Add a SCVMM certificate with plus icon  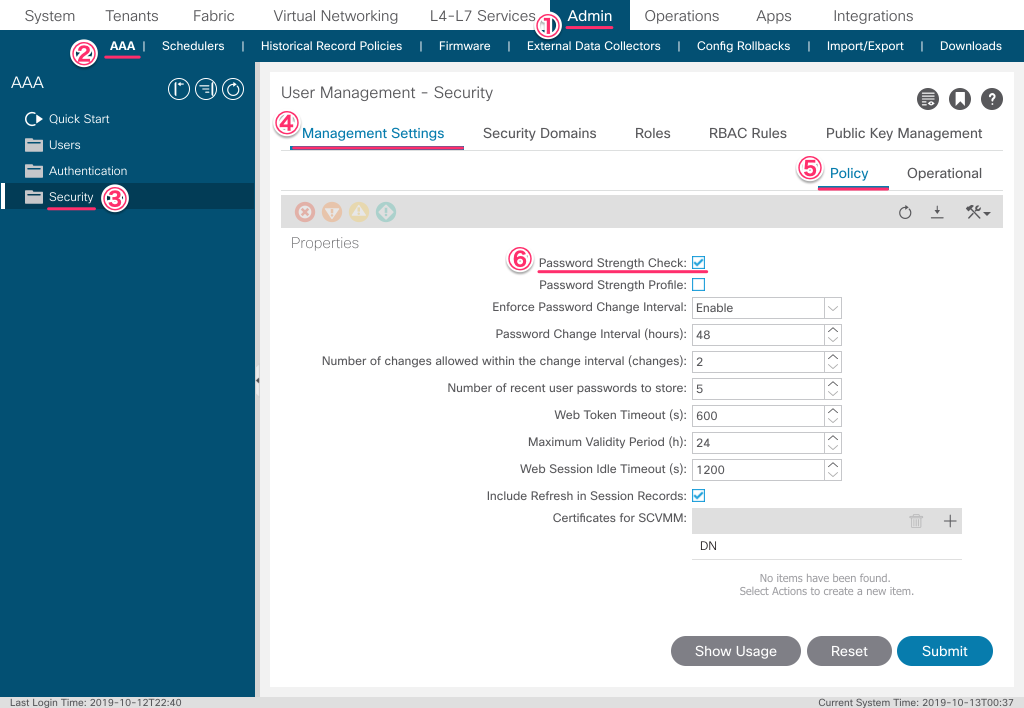[950, 521]
